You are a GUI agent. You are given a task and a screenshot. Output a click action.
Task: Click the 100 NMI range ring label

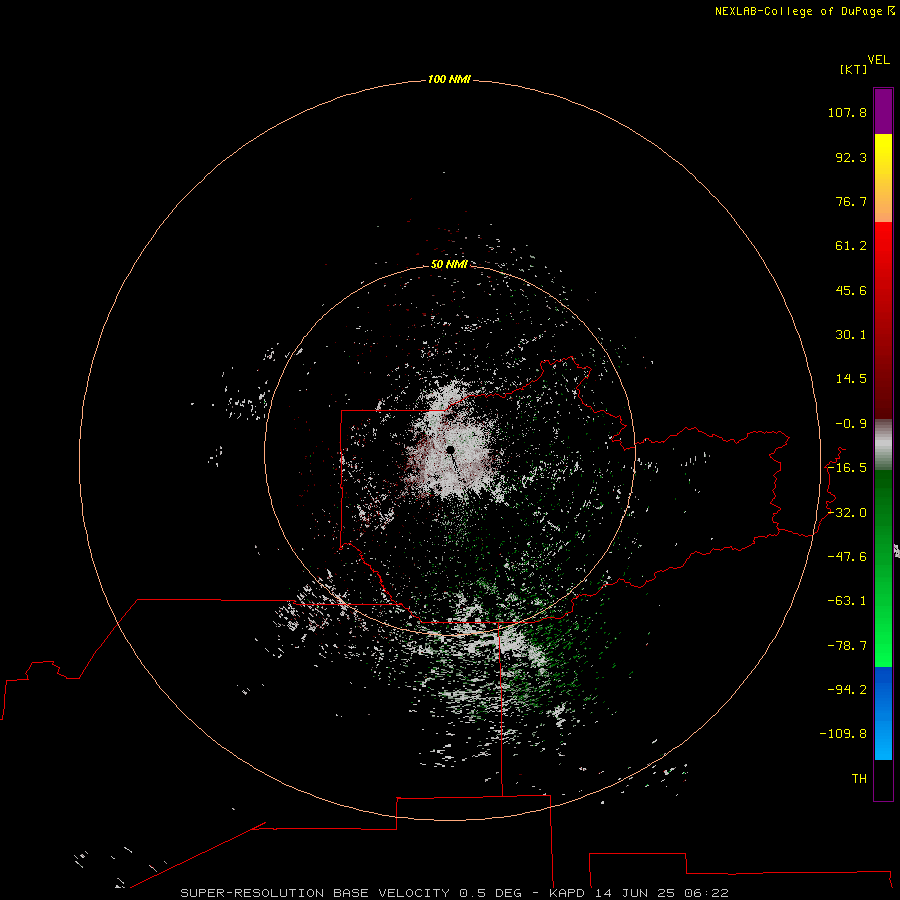click(x=449, y=79)
